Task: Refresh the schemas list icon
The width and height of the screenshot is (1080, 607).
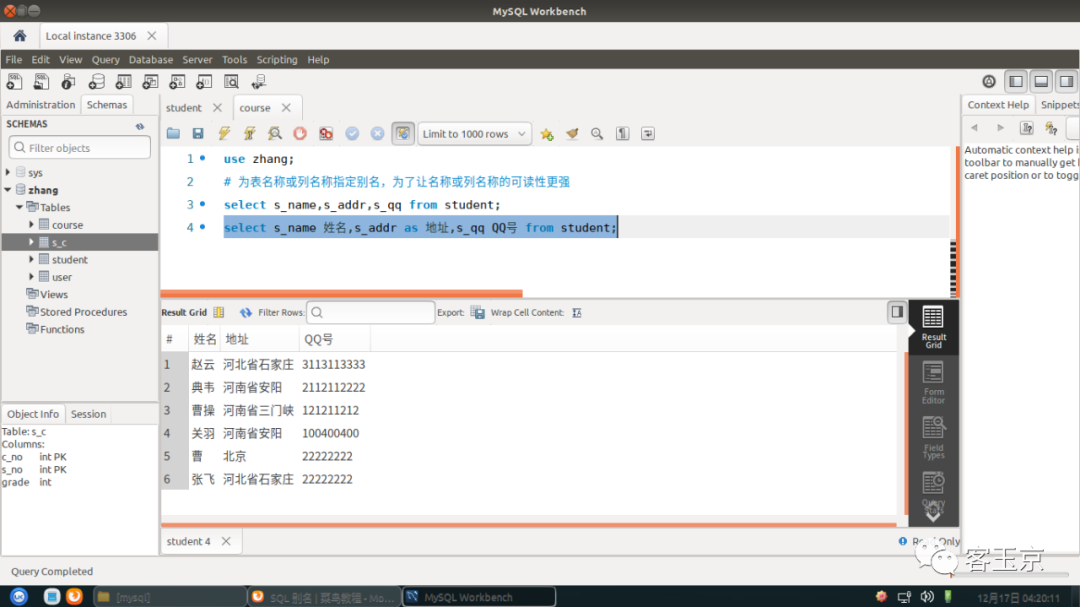Action: click(x=140, y=126)
